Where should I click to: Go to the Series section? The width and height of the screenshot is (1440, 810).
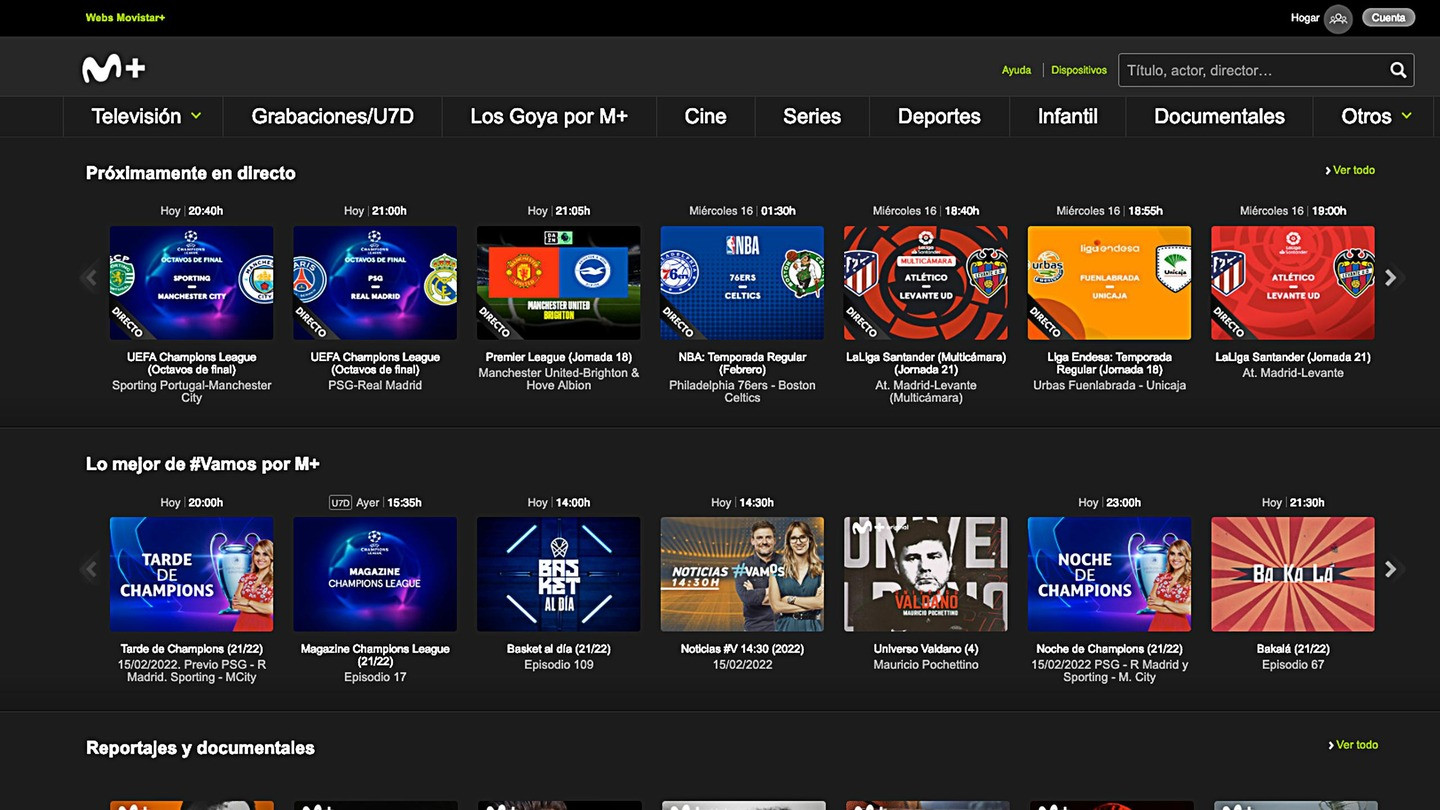[812, 116]
